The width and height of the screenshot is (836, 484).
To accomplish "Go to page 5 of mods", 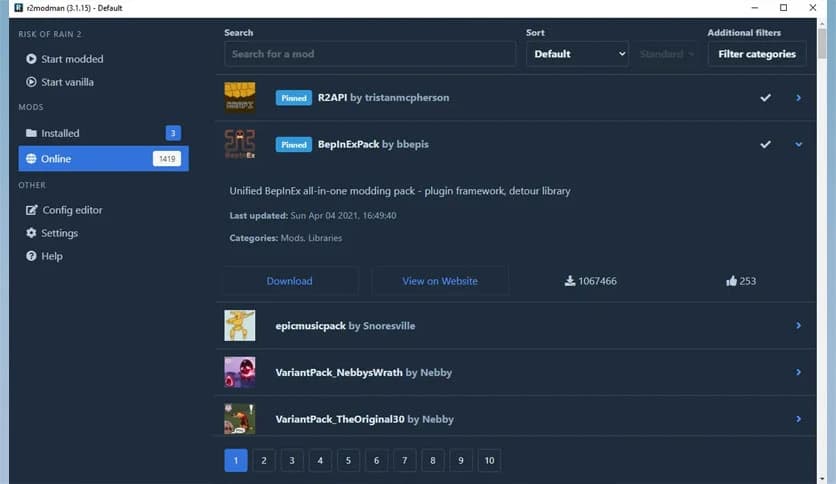I will (348, 460).
